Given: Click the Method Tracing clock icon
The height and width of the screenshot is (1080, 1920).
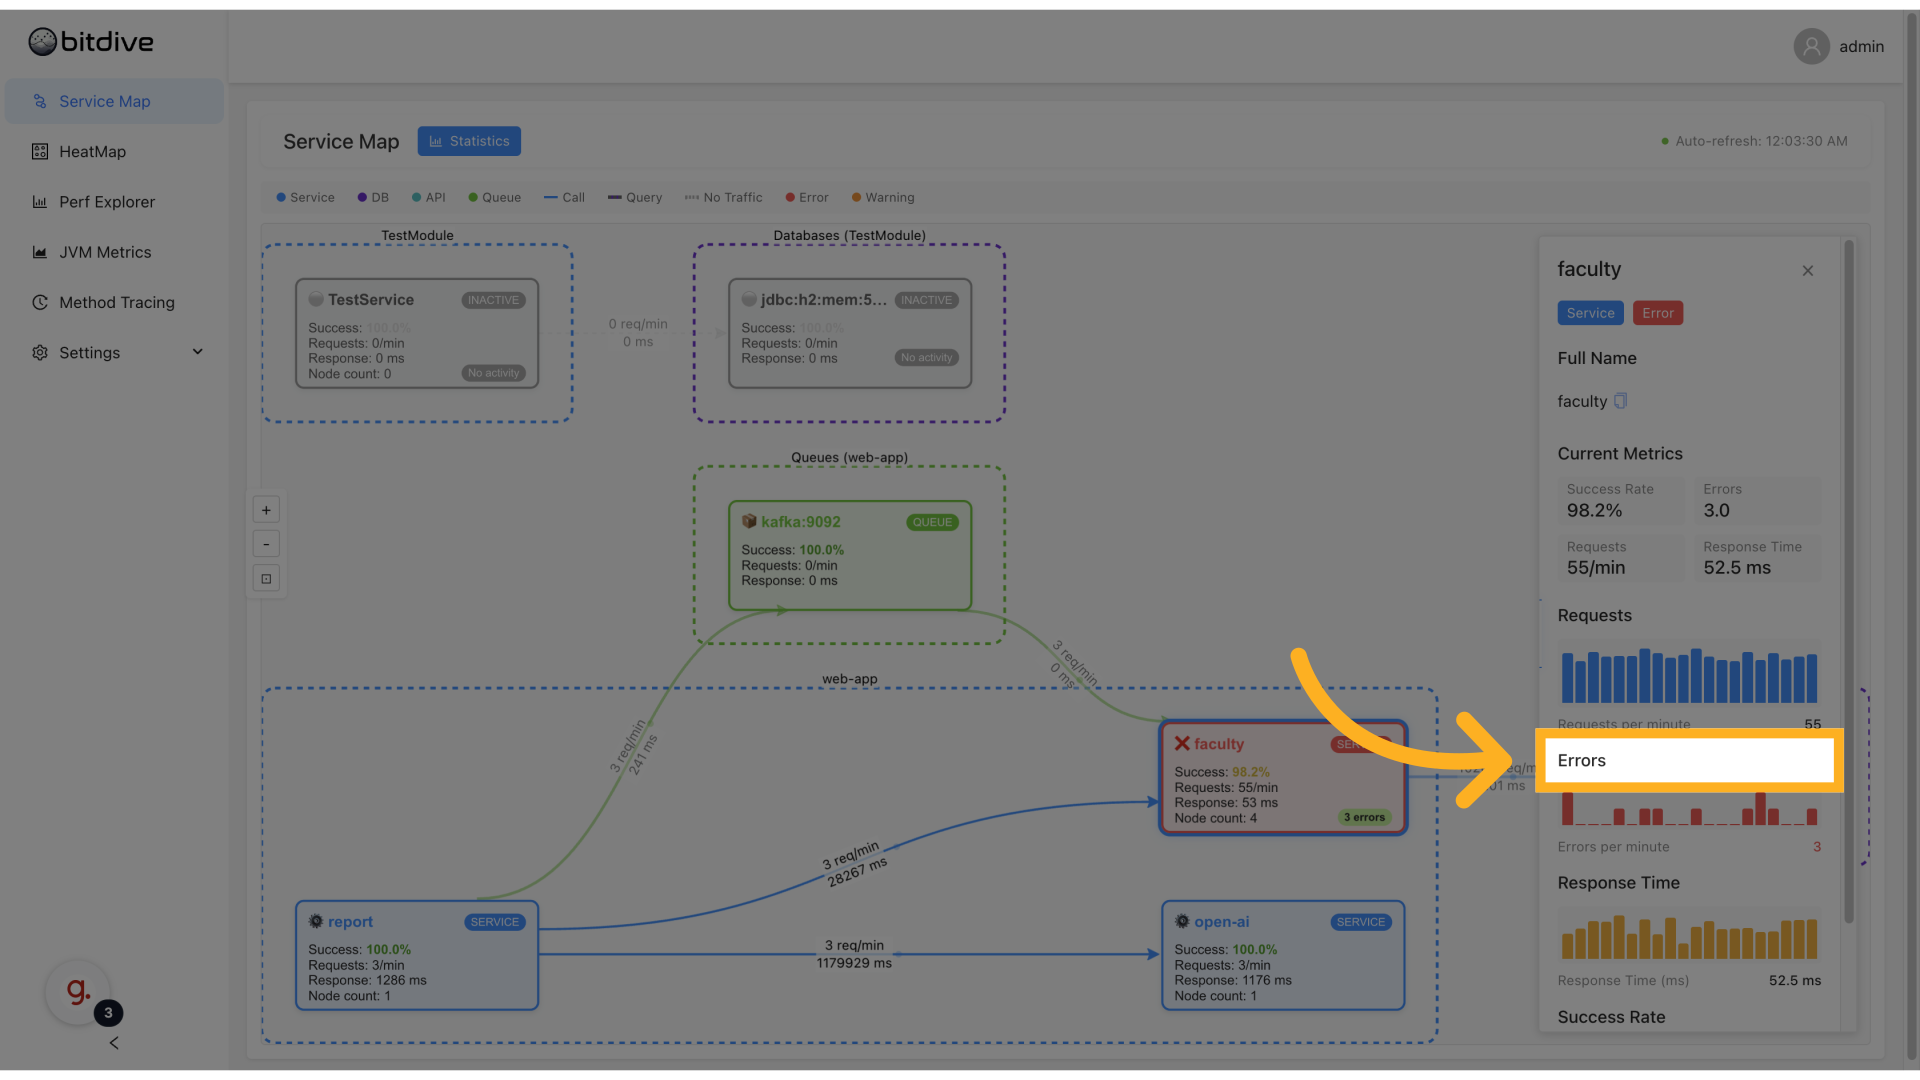Looking at the screenshot, I should pyautogui.click(x=40, y=302).
